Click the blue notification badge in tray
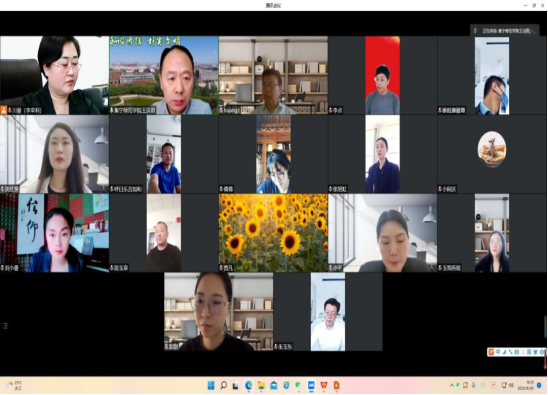Viewport: 548px width, 395px height. coord(539,385)
